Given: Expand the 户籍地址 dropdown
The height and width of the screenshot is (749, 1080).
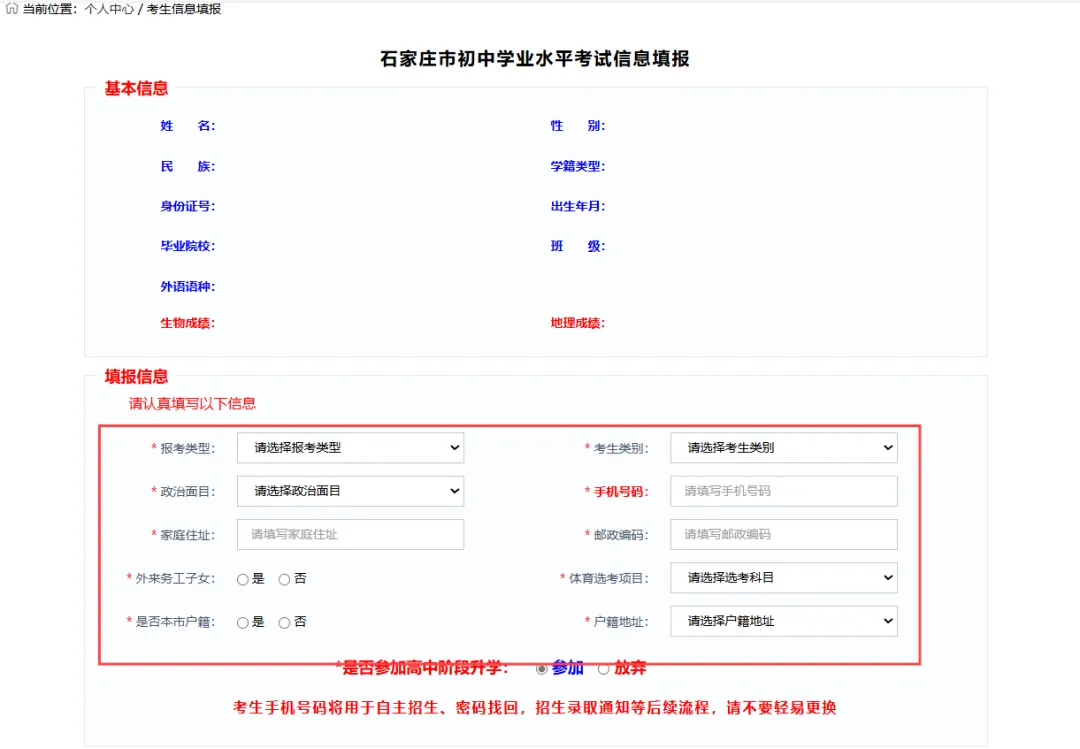Looking at the screenshot, I should pos(783,622).
